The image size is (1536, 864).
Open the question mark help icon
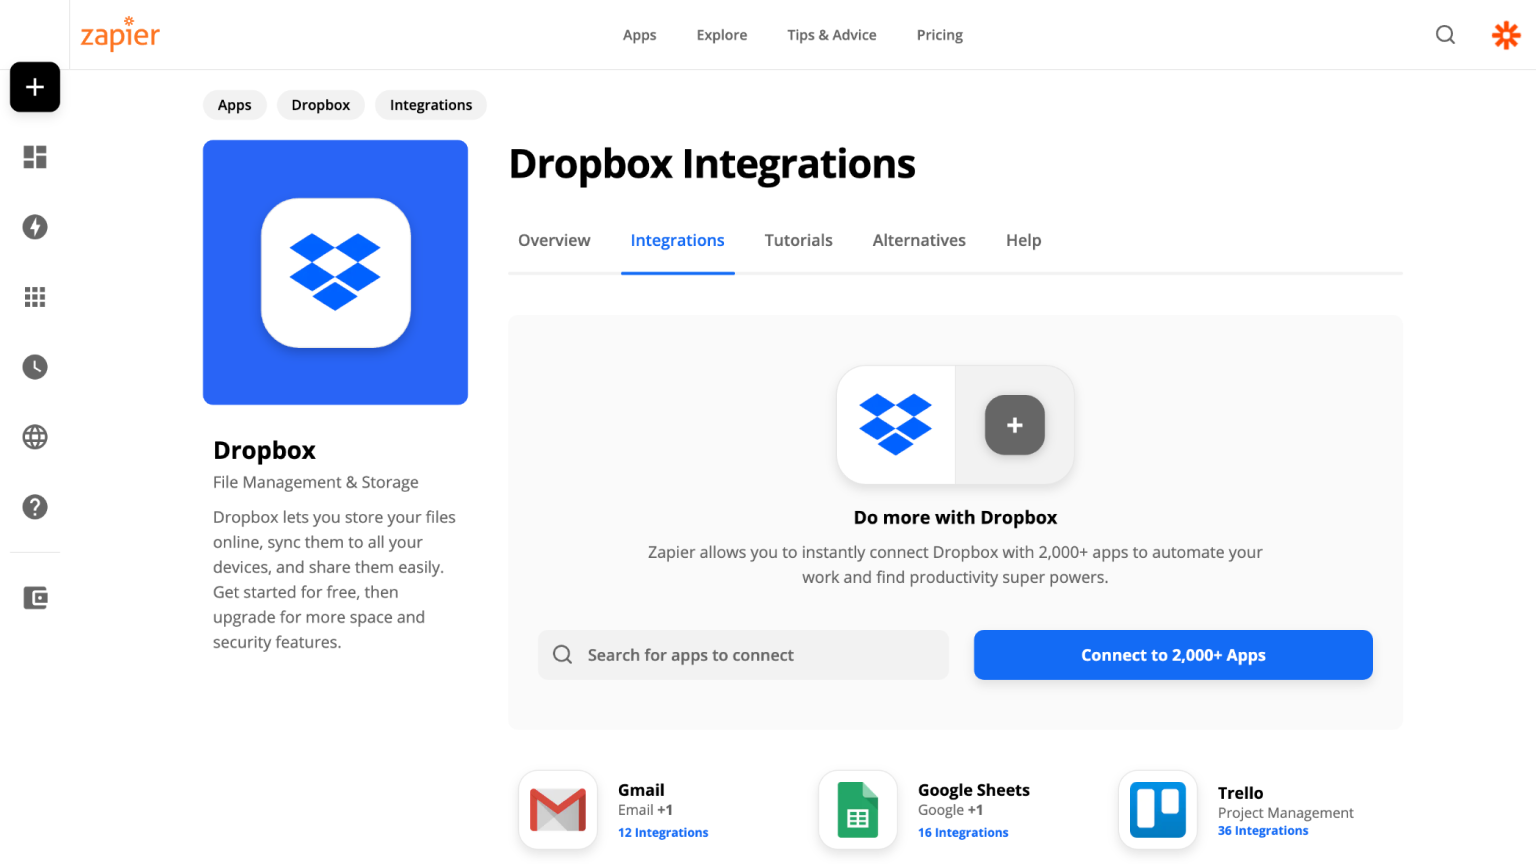point(35,507)
